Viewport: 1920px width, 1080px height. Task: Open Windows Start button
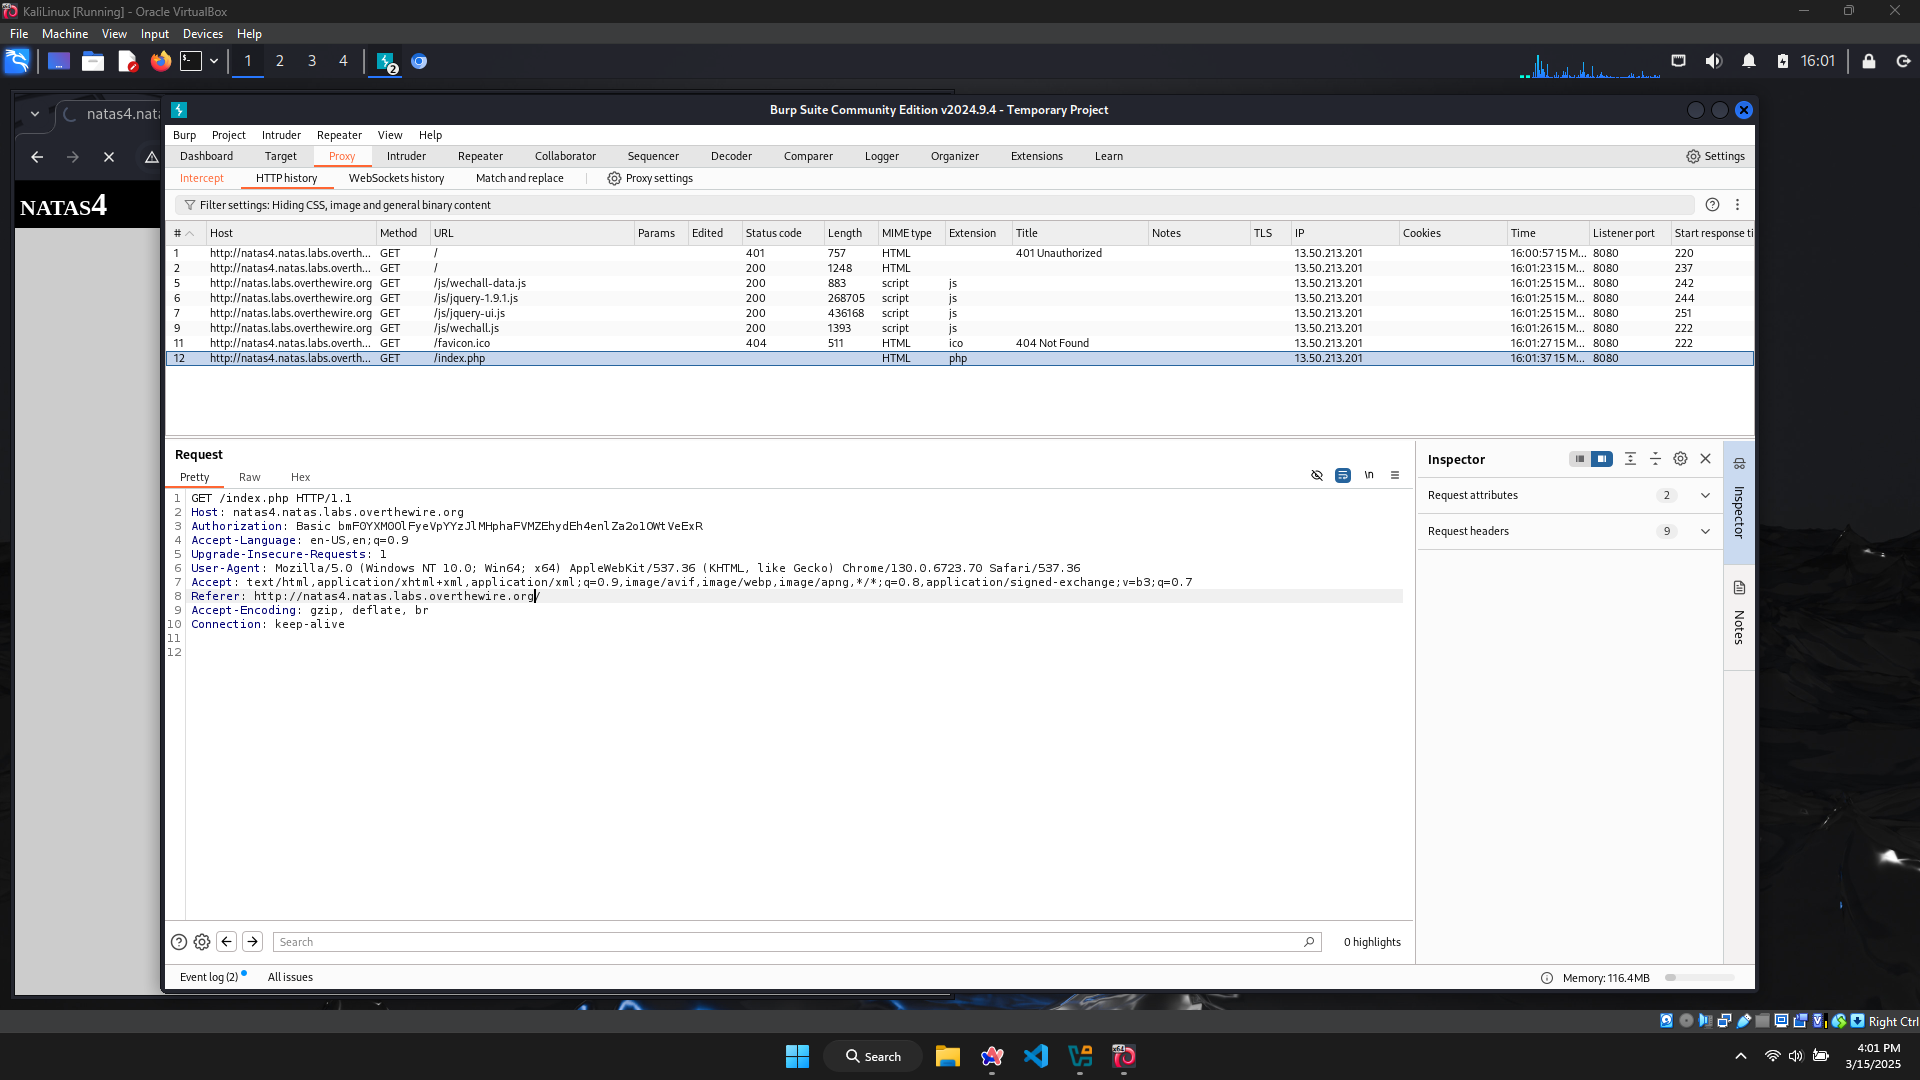coord(797,1056)
